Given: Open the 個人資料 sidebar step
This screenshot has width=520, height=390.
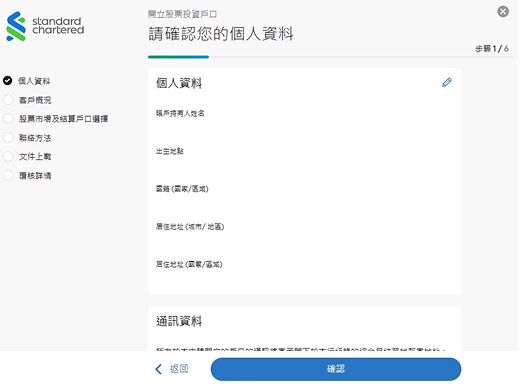Looking at the screenshot, I should coord(34,81).
